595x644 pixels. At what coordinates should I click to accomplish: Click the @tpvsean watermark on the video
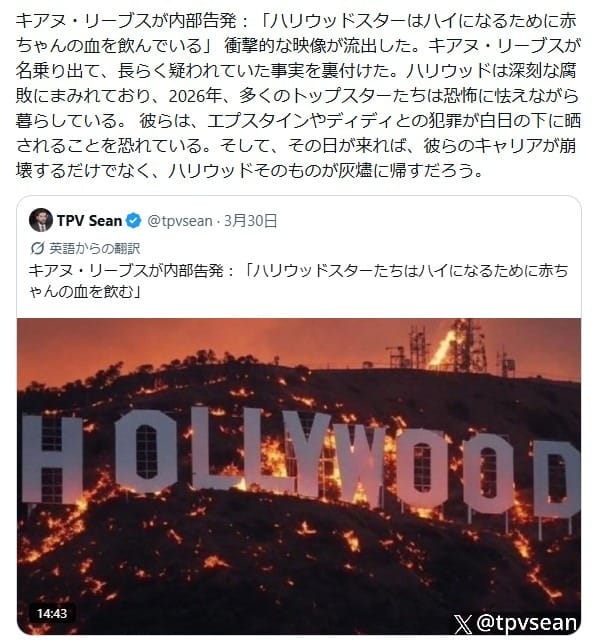[x=526, y=623]
